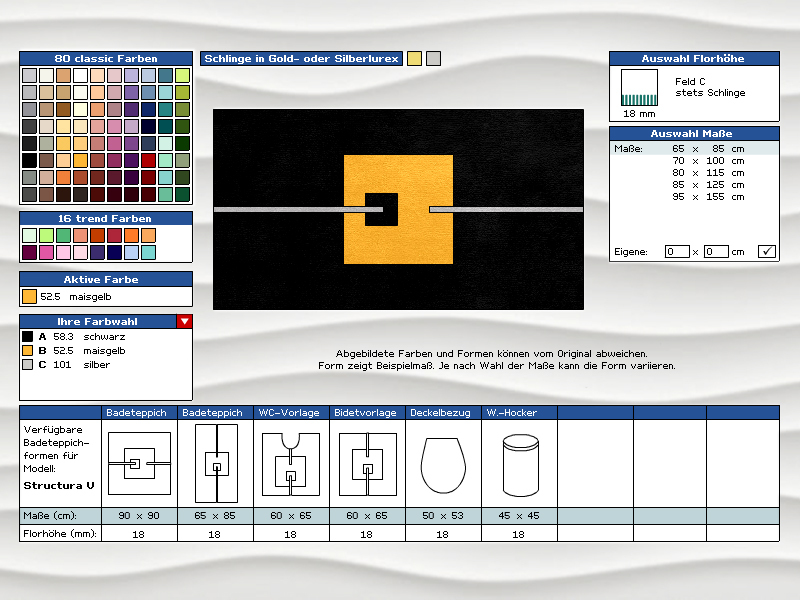Screen dimensions: 800x600
Task: Choose the 65 x 85 Badeteppich shape icon
Action: (x=215, y=463)
